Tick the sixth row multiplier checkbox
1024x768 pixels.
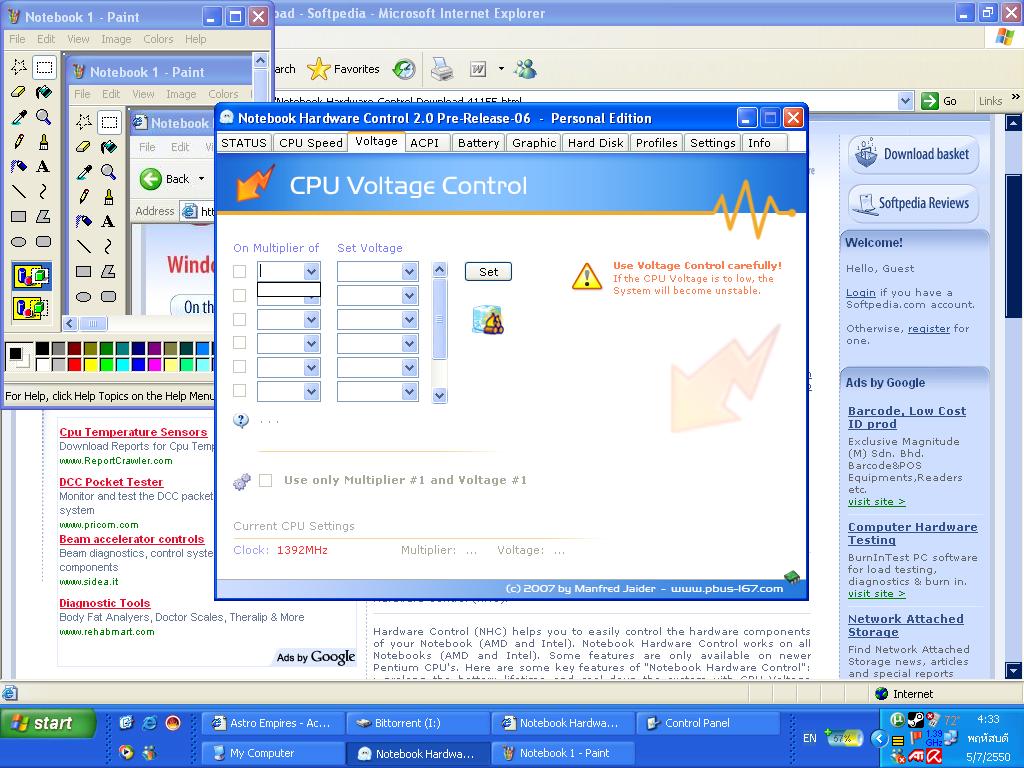(x=240, y=391)
